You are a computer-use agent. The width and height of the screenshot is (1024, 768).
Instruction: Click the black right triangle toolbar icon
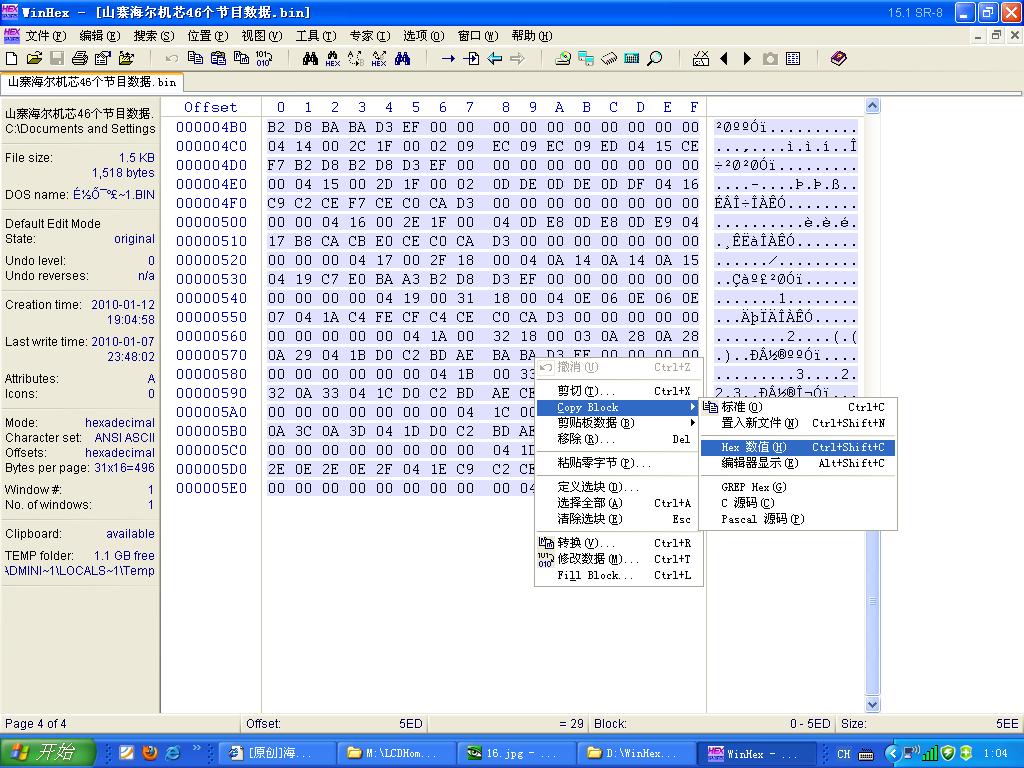747,59
